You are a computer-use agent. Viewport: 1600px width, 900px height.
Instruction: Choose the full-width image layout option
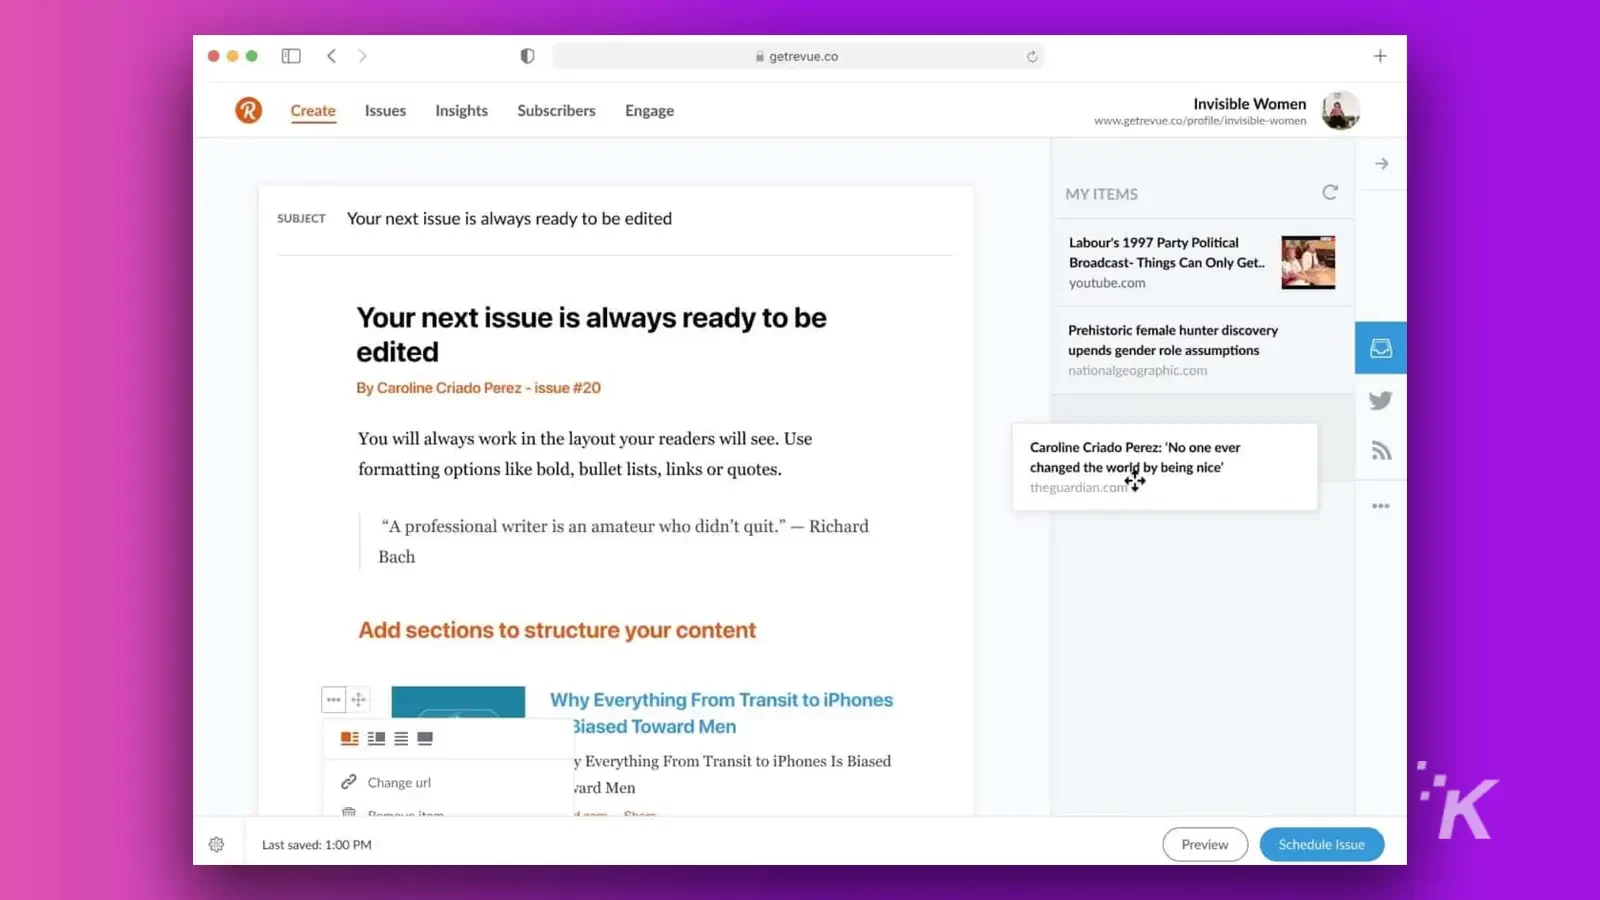425,738
